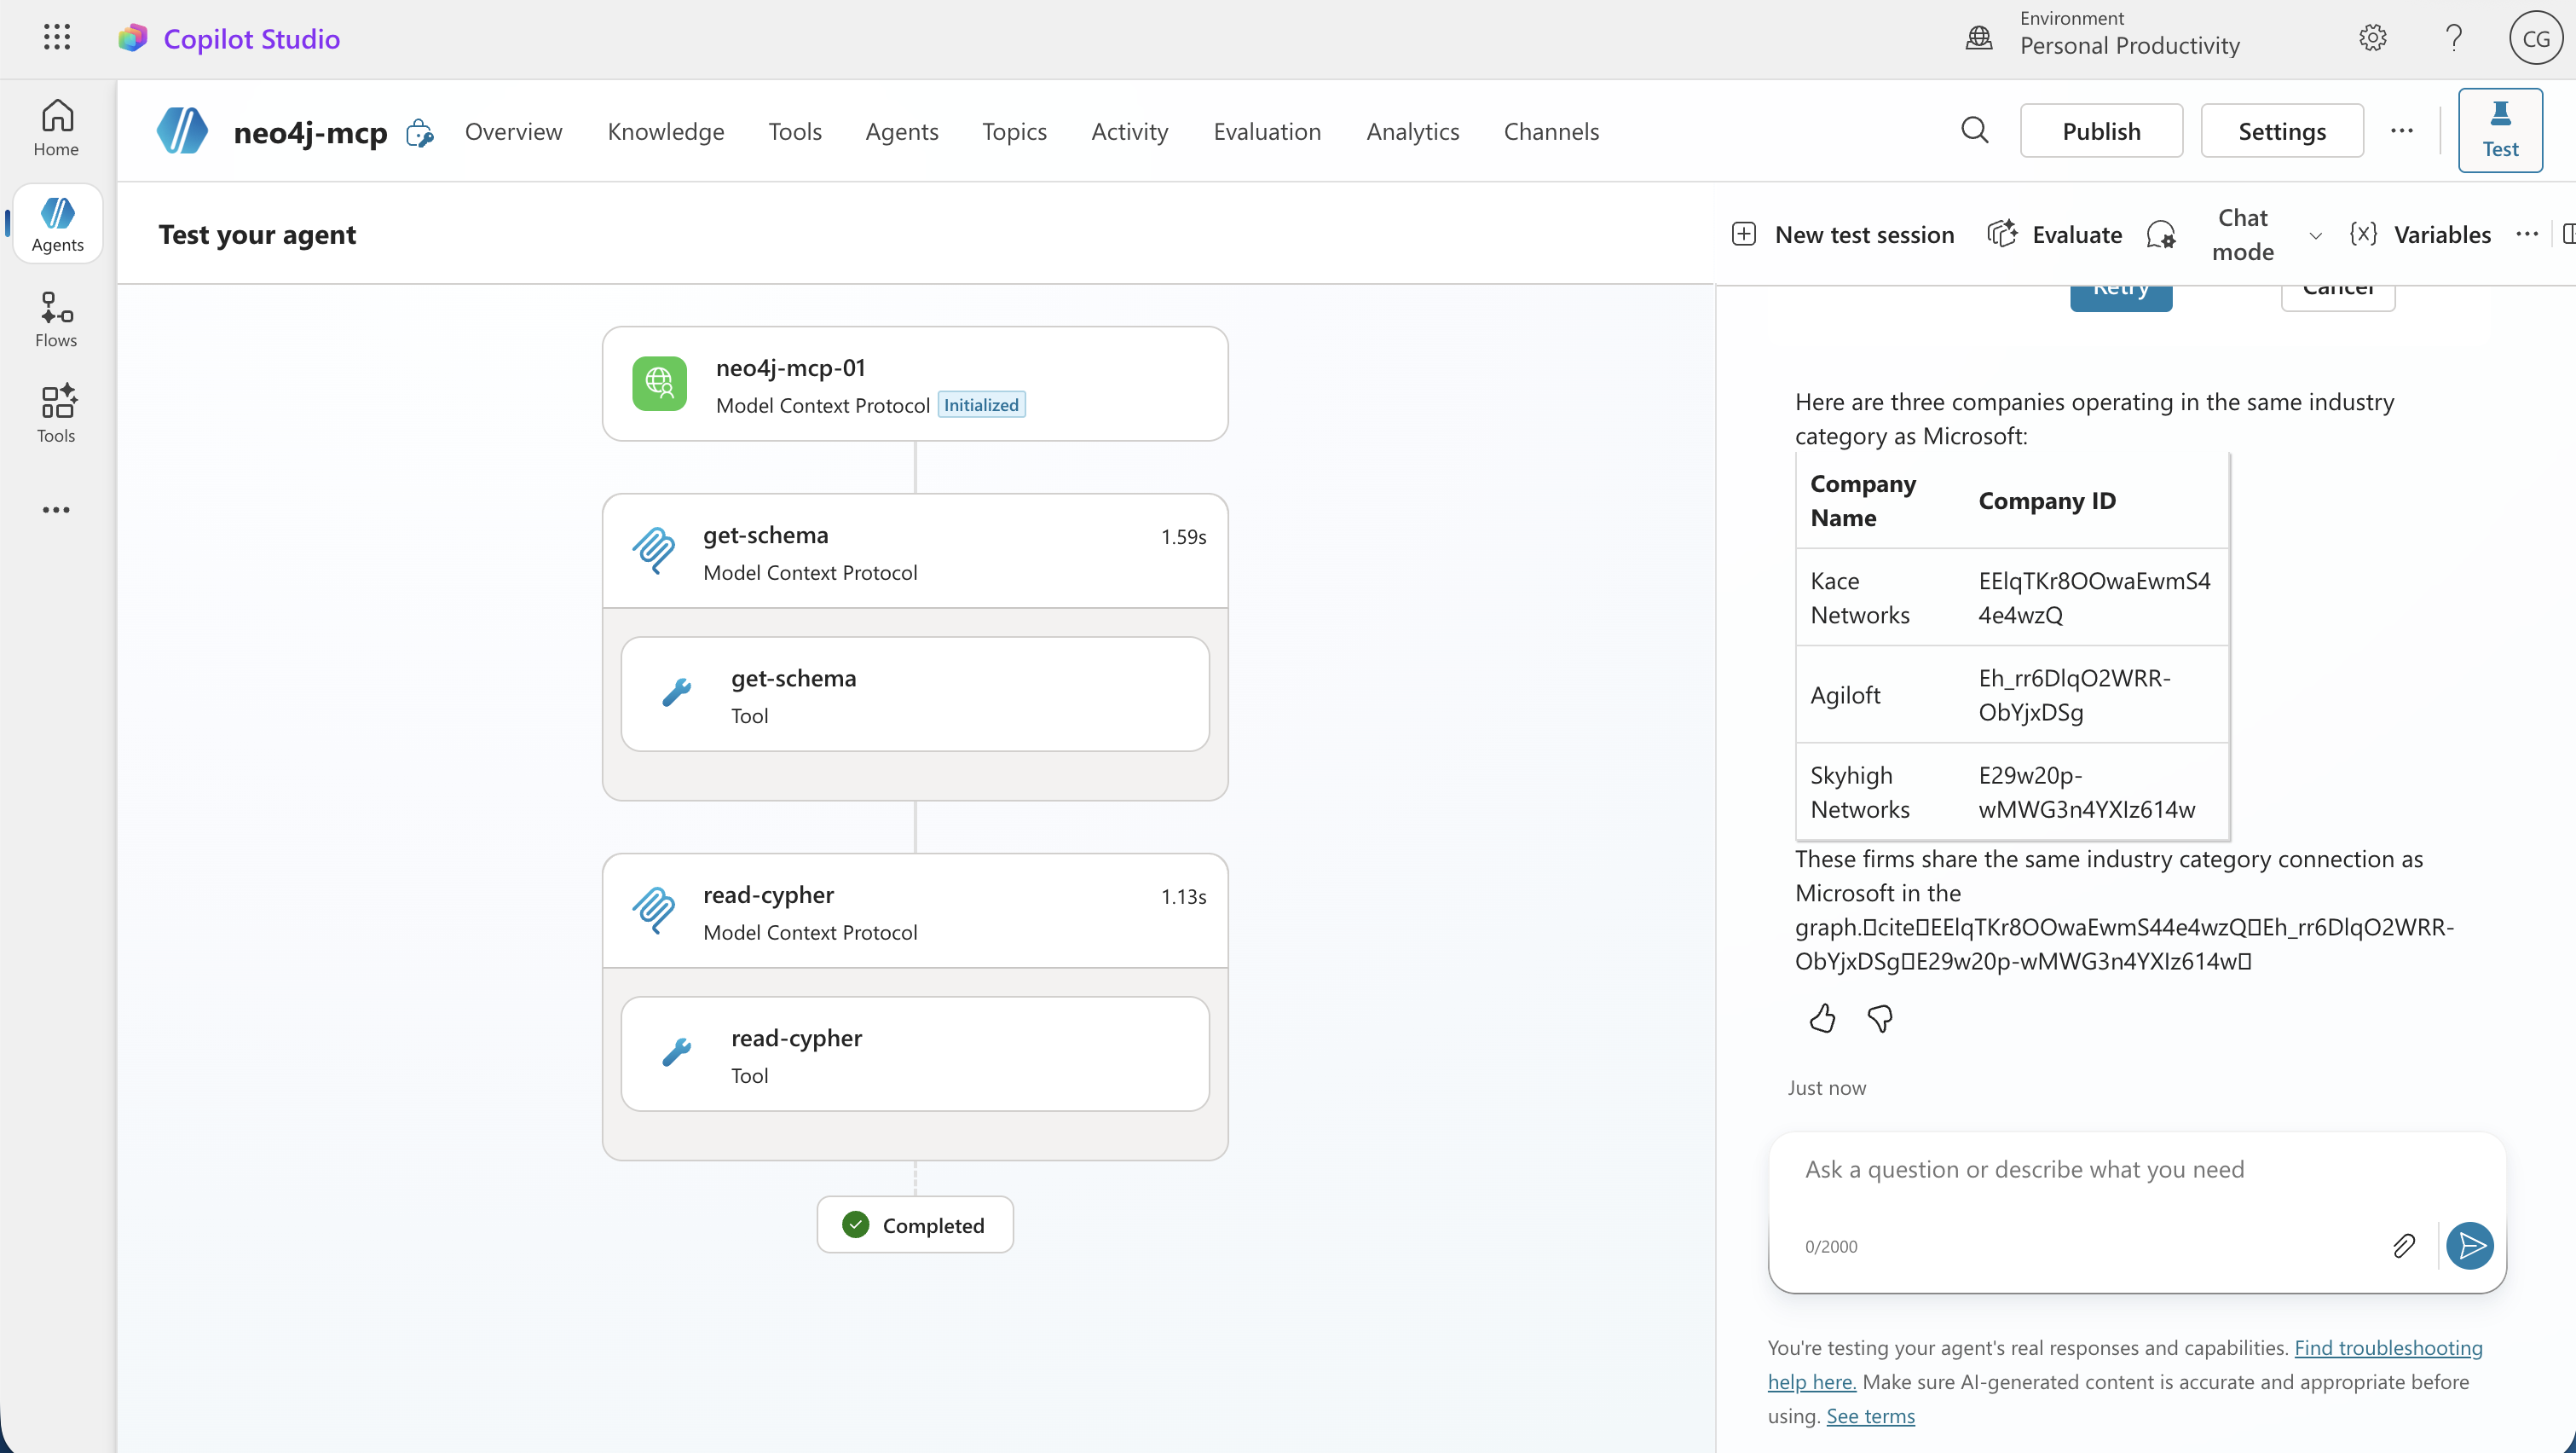
Task: Click the Initialized status badge
Action: coord(981,405)
